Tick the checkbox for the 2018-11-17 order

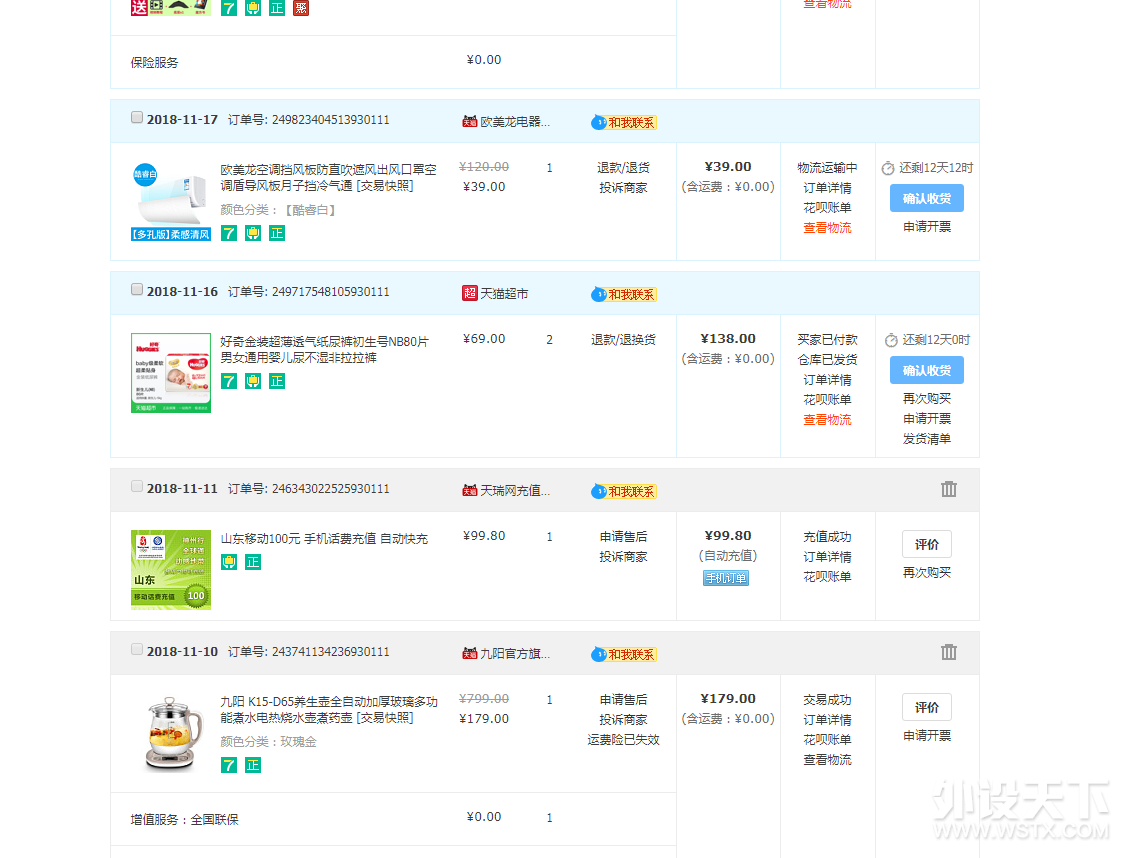(137, 117)
